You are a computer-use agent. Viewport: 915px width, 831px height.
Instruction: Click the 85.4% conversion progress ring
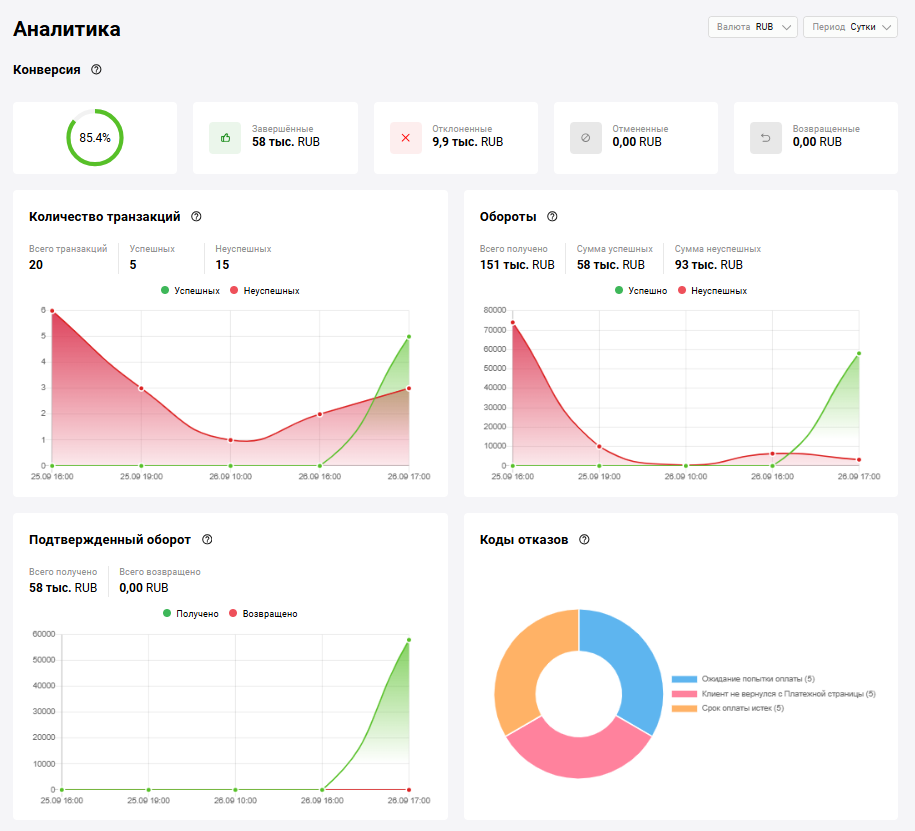point(95,138)
